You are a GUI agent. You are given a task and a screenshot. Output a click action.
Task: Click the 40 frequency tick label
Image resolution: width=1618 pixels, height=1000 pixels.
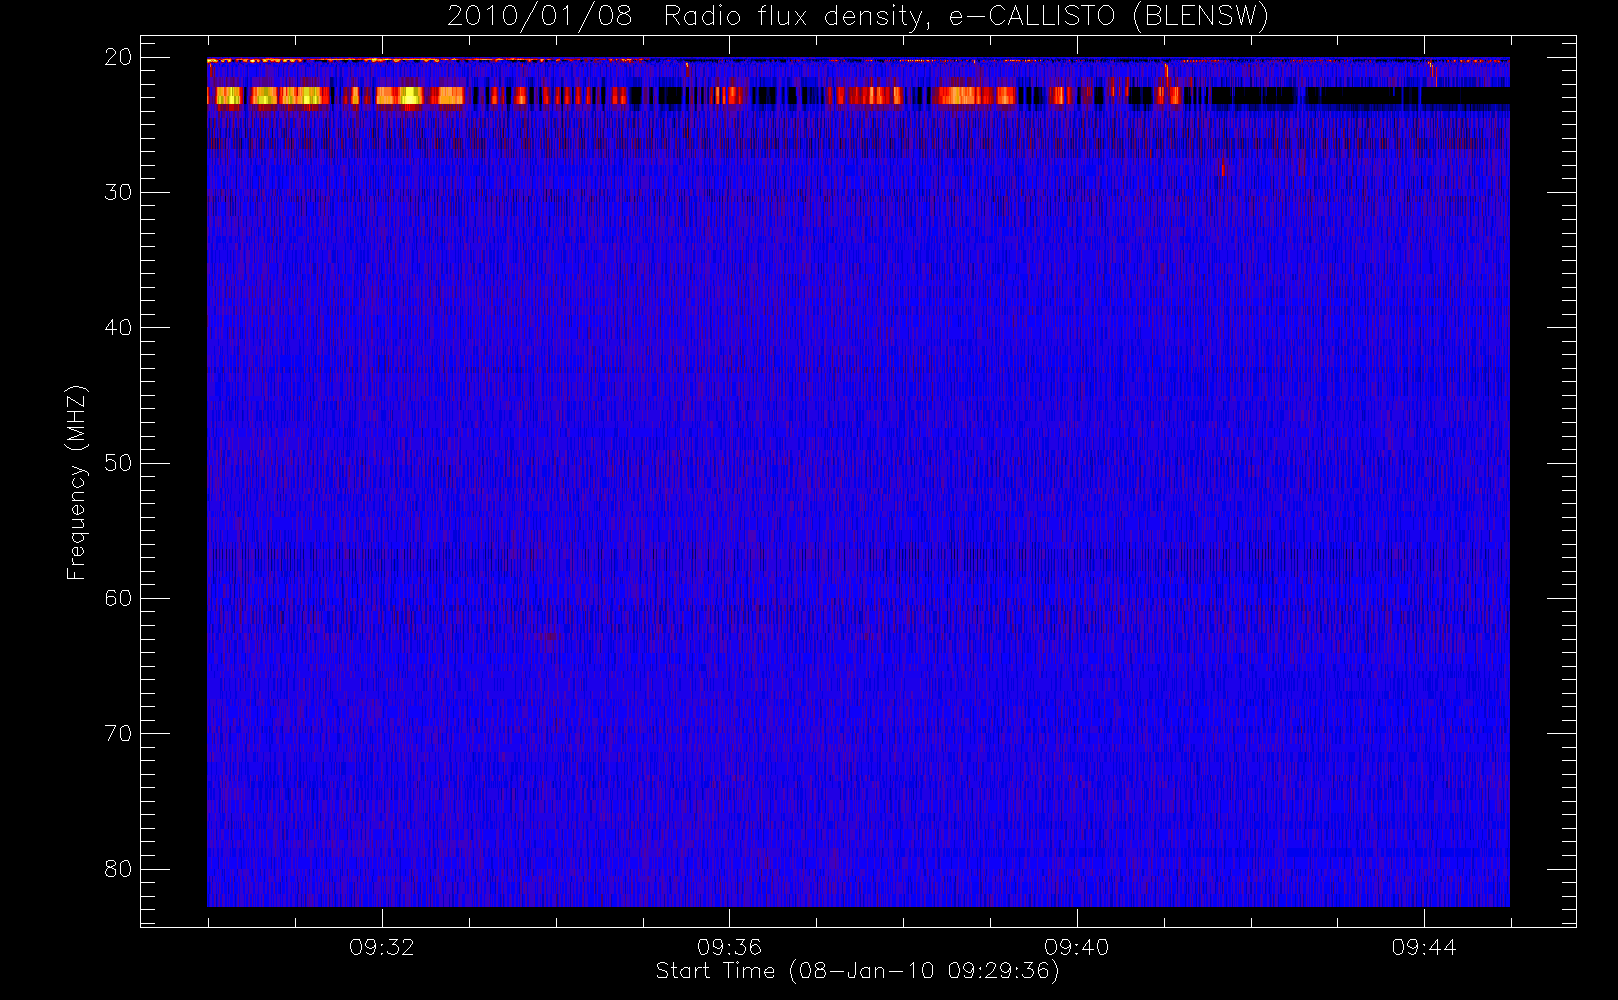click(x=118, y=328)
